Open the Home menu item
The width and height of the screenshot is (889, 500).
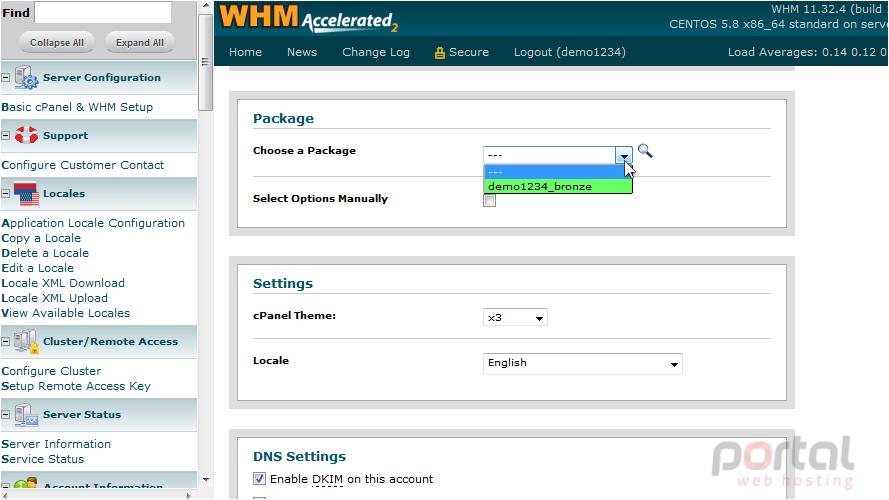[245, 52]
